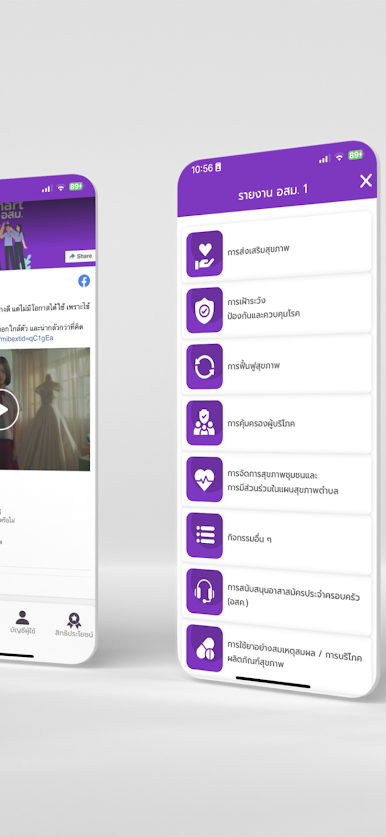Switch to สิทธิประโยชน์ tab on left phone

[x=74, y=626]
